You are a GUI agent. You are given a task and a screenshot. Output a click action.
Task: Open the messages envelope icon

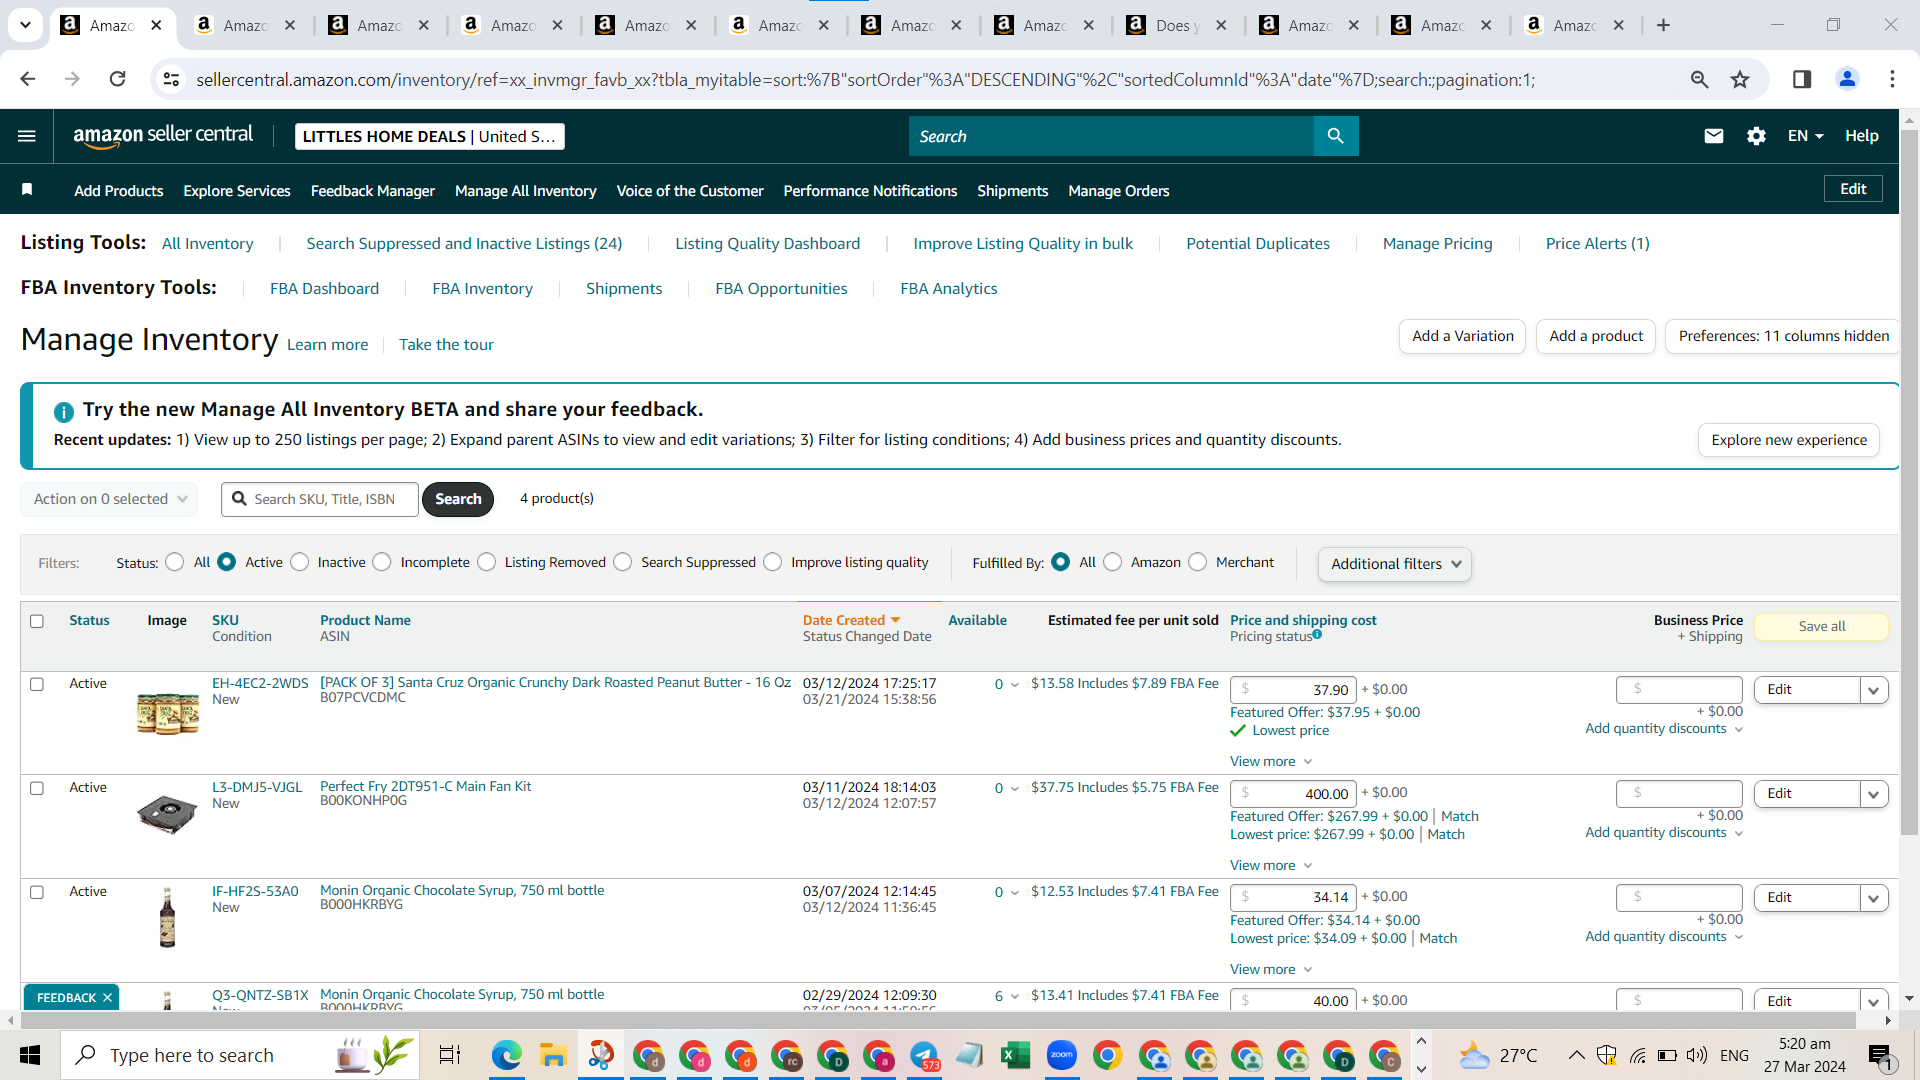[x=1714, y=136]
